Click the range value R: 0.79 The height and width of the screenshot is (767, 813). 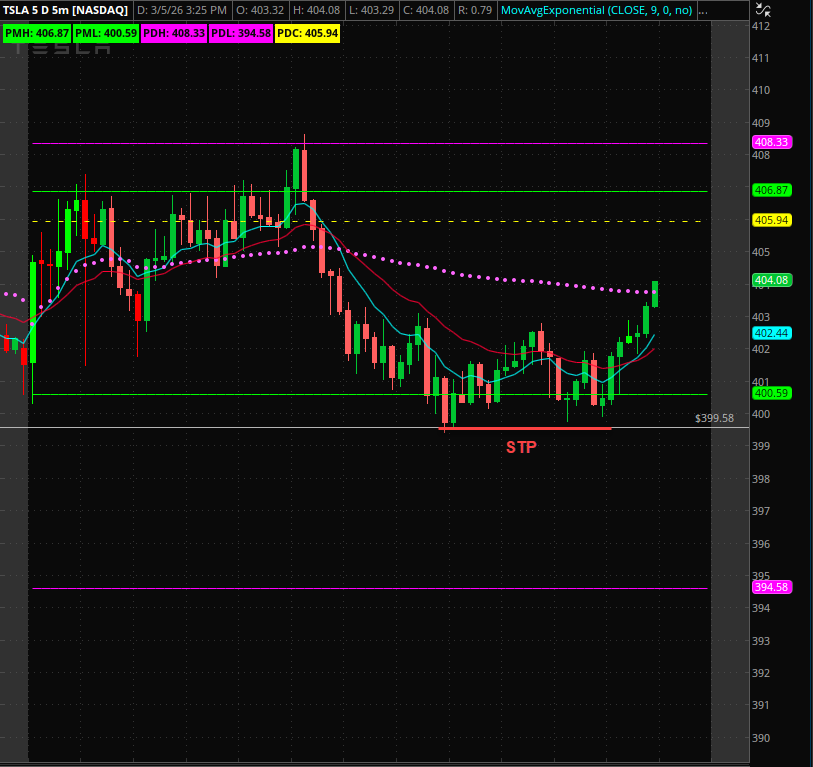(x=474, y=10)
